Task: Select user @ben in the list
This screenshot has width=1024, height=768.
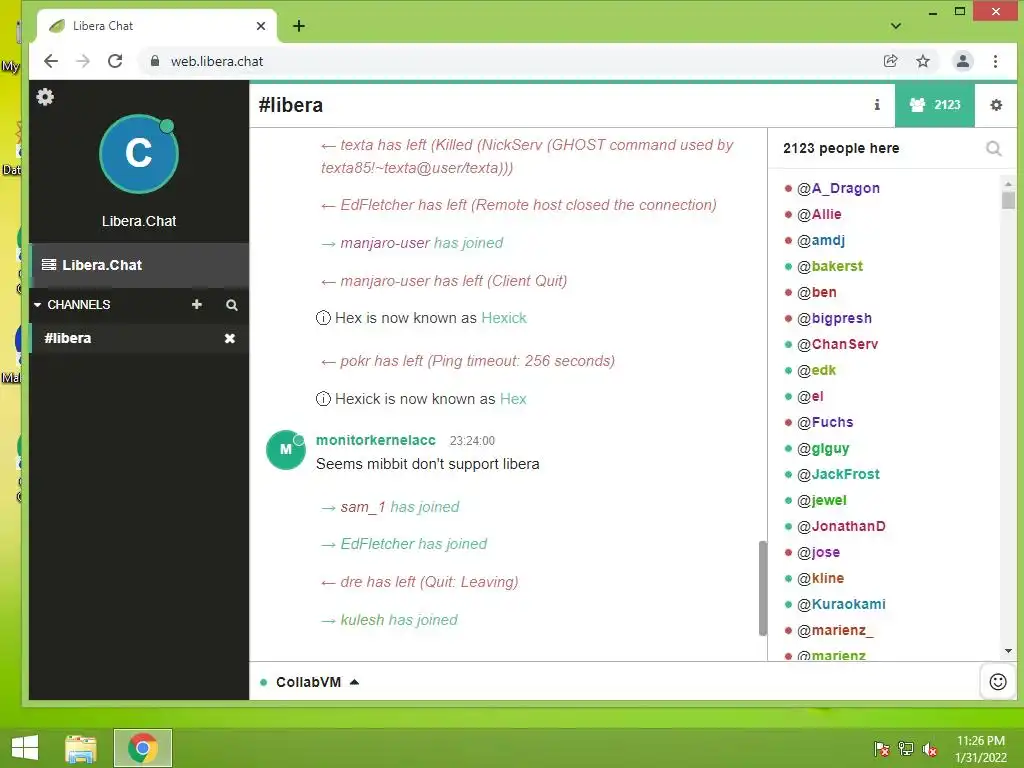Action: [x=816, y=292]
